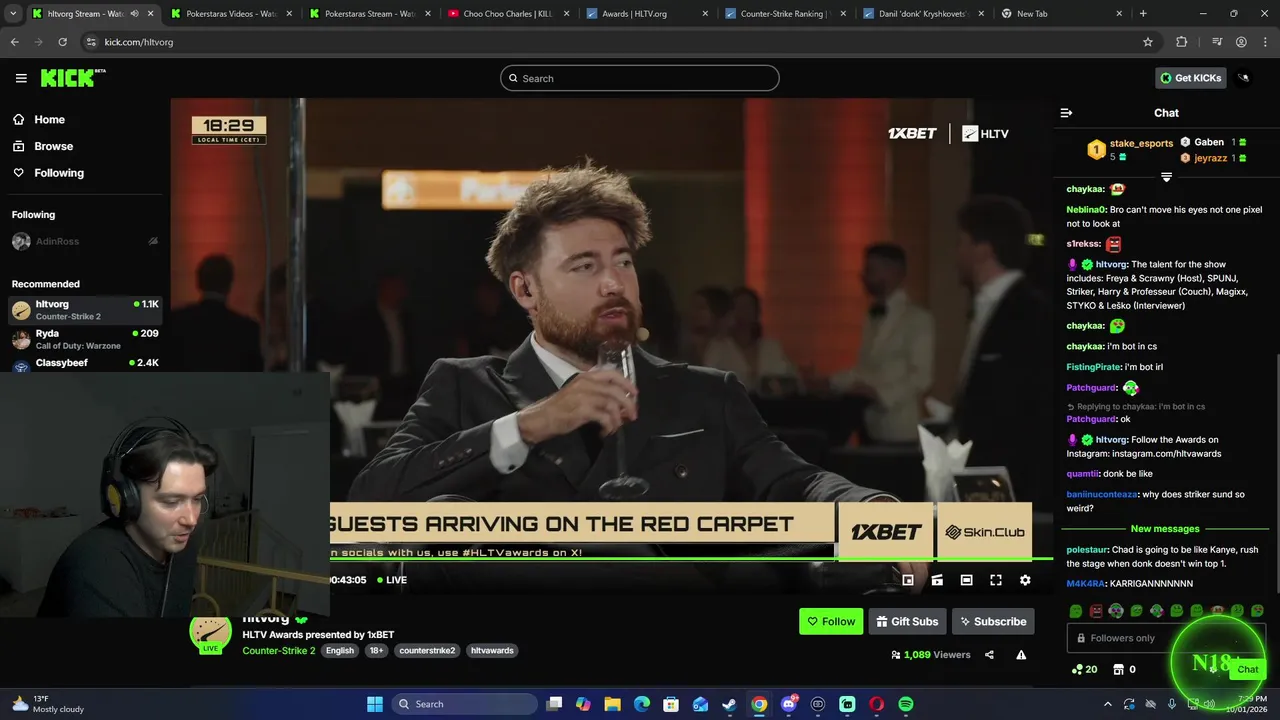Go back in browser history
The width and height of the screenshot is (1280, 720).
tap(14, 42)
